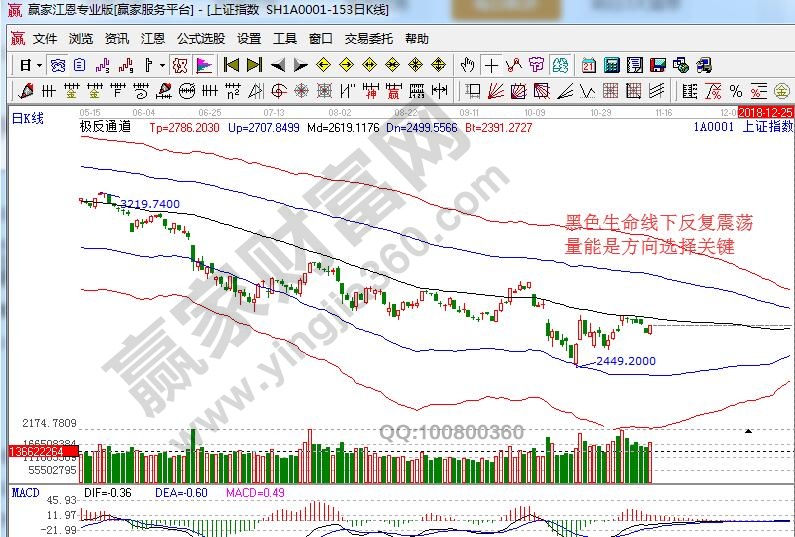Open the 公式选股 menu

(x=201, y=39)
